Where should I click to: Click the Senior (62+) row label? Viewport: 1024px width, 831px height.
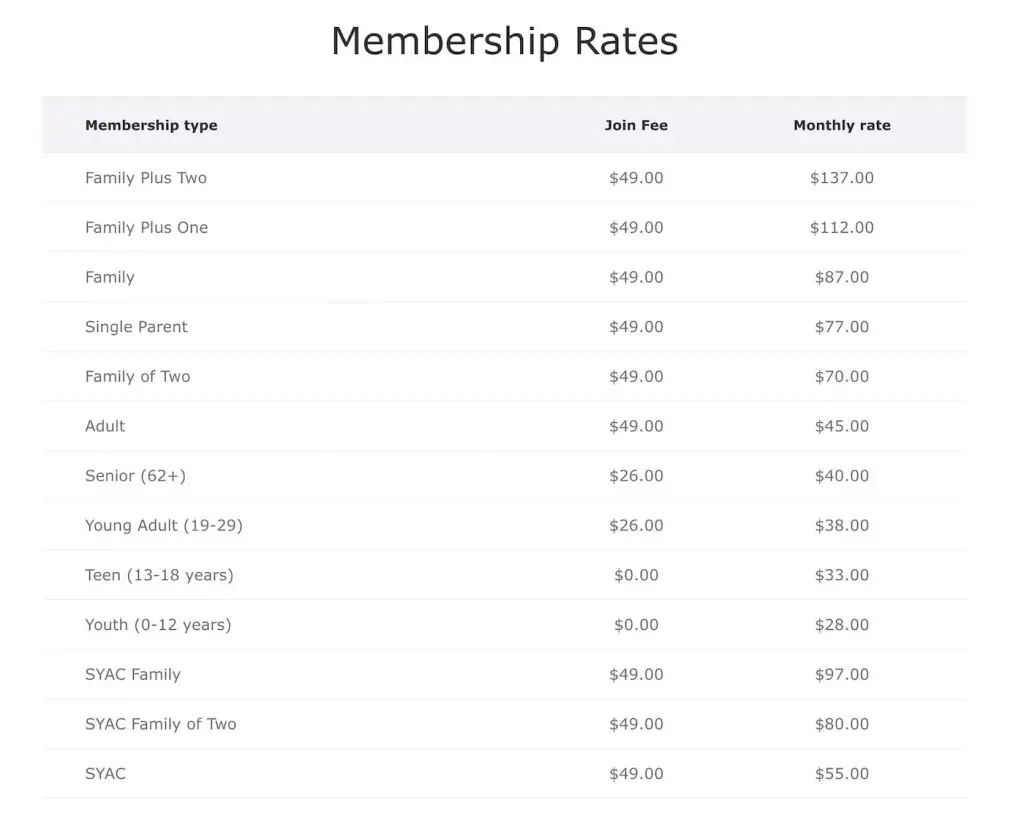[135, 476]
